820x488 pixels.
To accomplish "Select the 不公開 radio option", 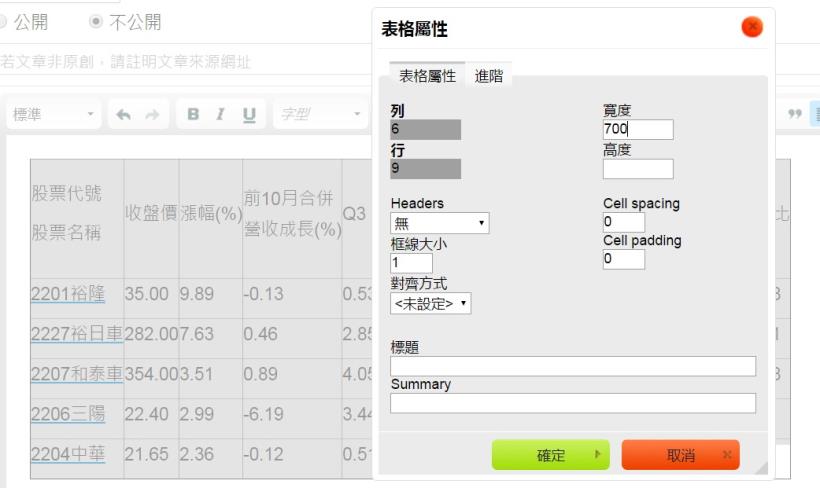I will (96, 21).
